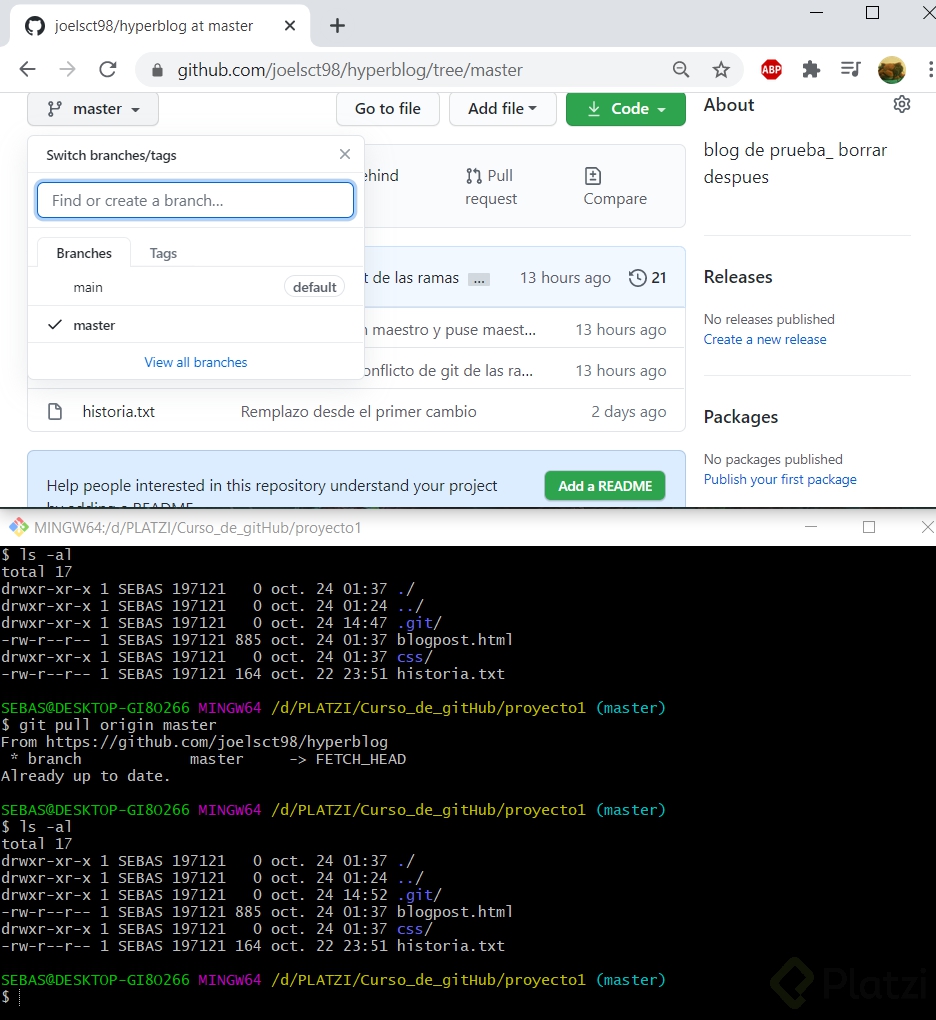Click the Go to file button
The image size is (936, 1020).
(388, 109)
